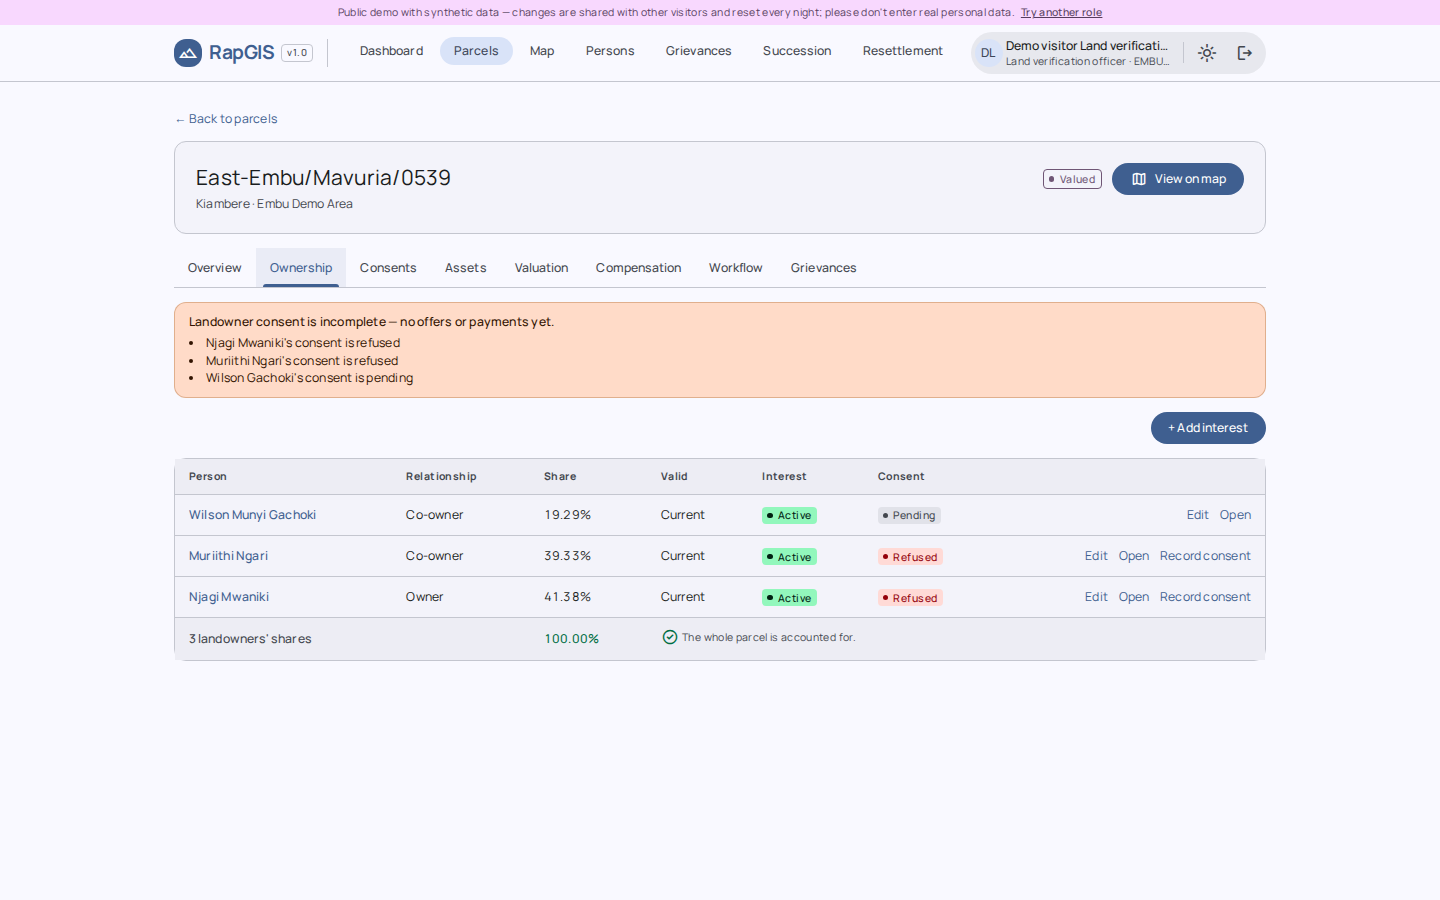
Task: Click the v1.0 version badge
Action: 297,53
